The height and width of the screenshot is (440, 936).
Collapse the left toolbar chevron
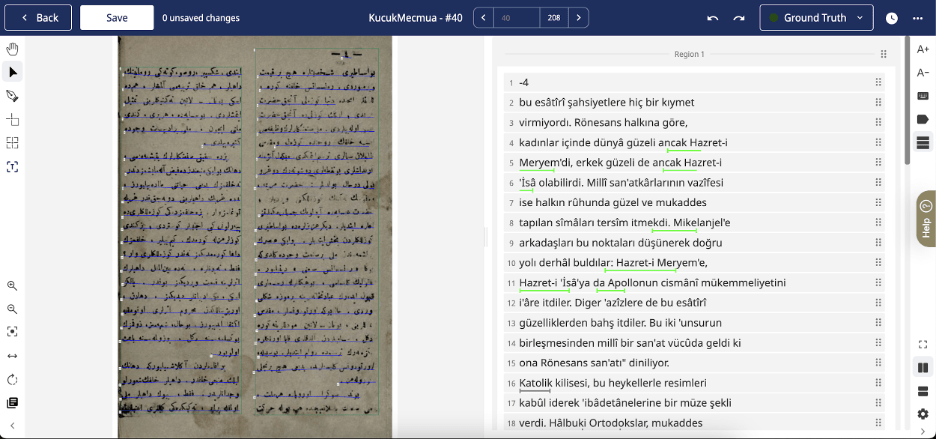click(13, 426)
